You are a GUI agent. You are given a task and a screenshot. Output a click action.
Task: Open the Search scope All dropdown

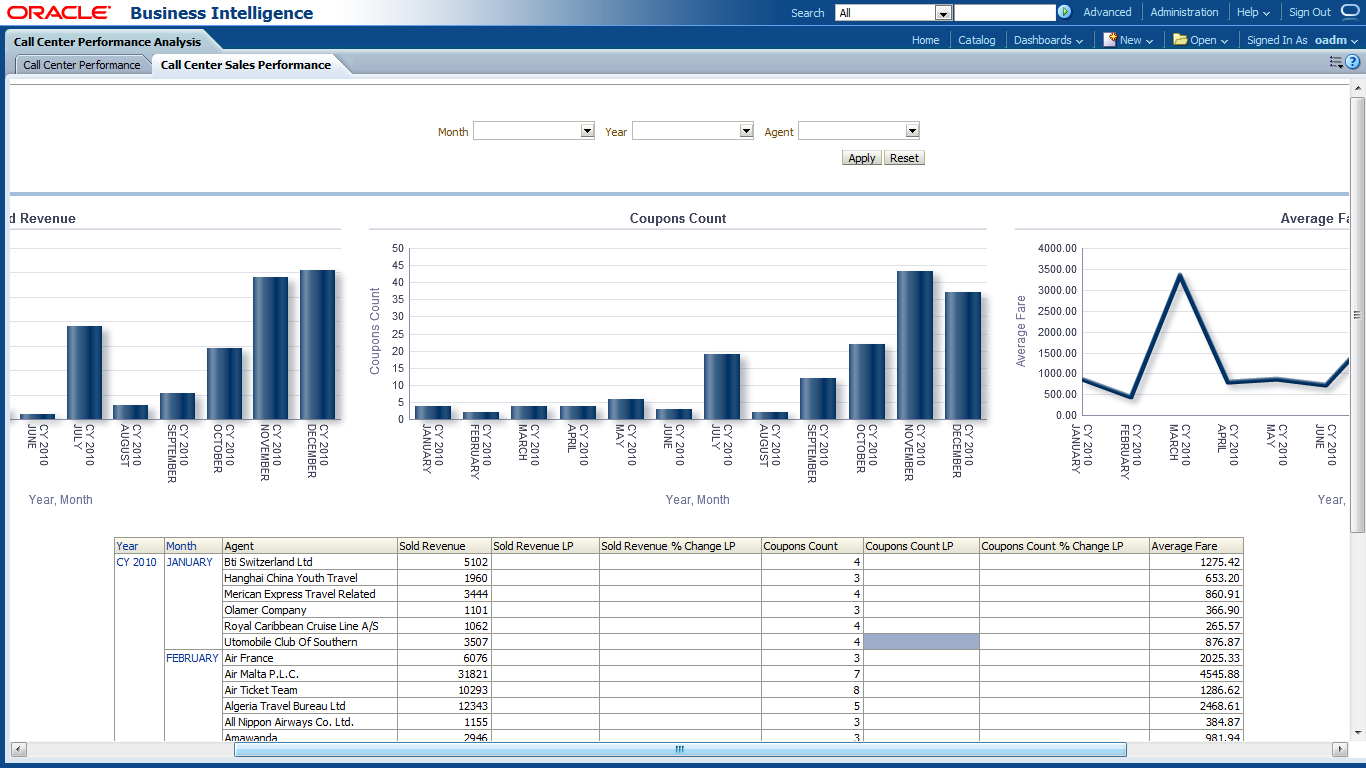942,13
